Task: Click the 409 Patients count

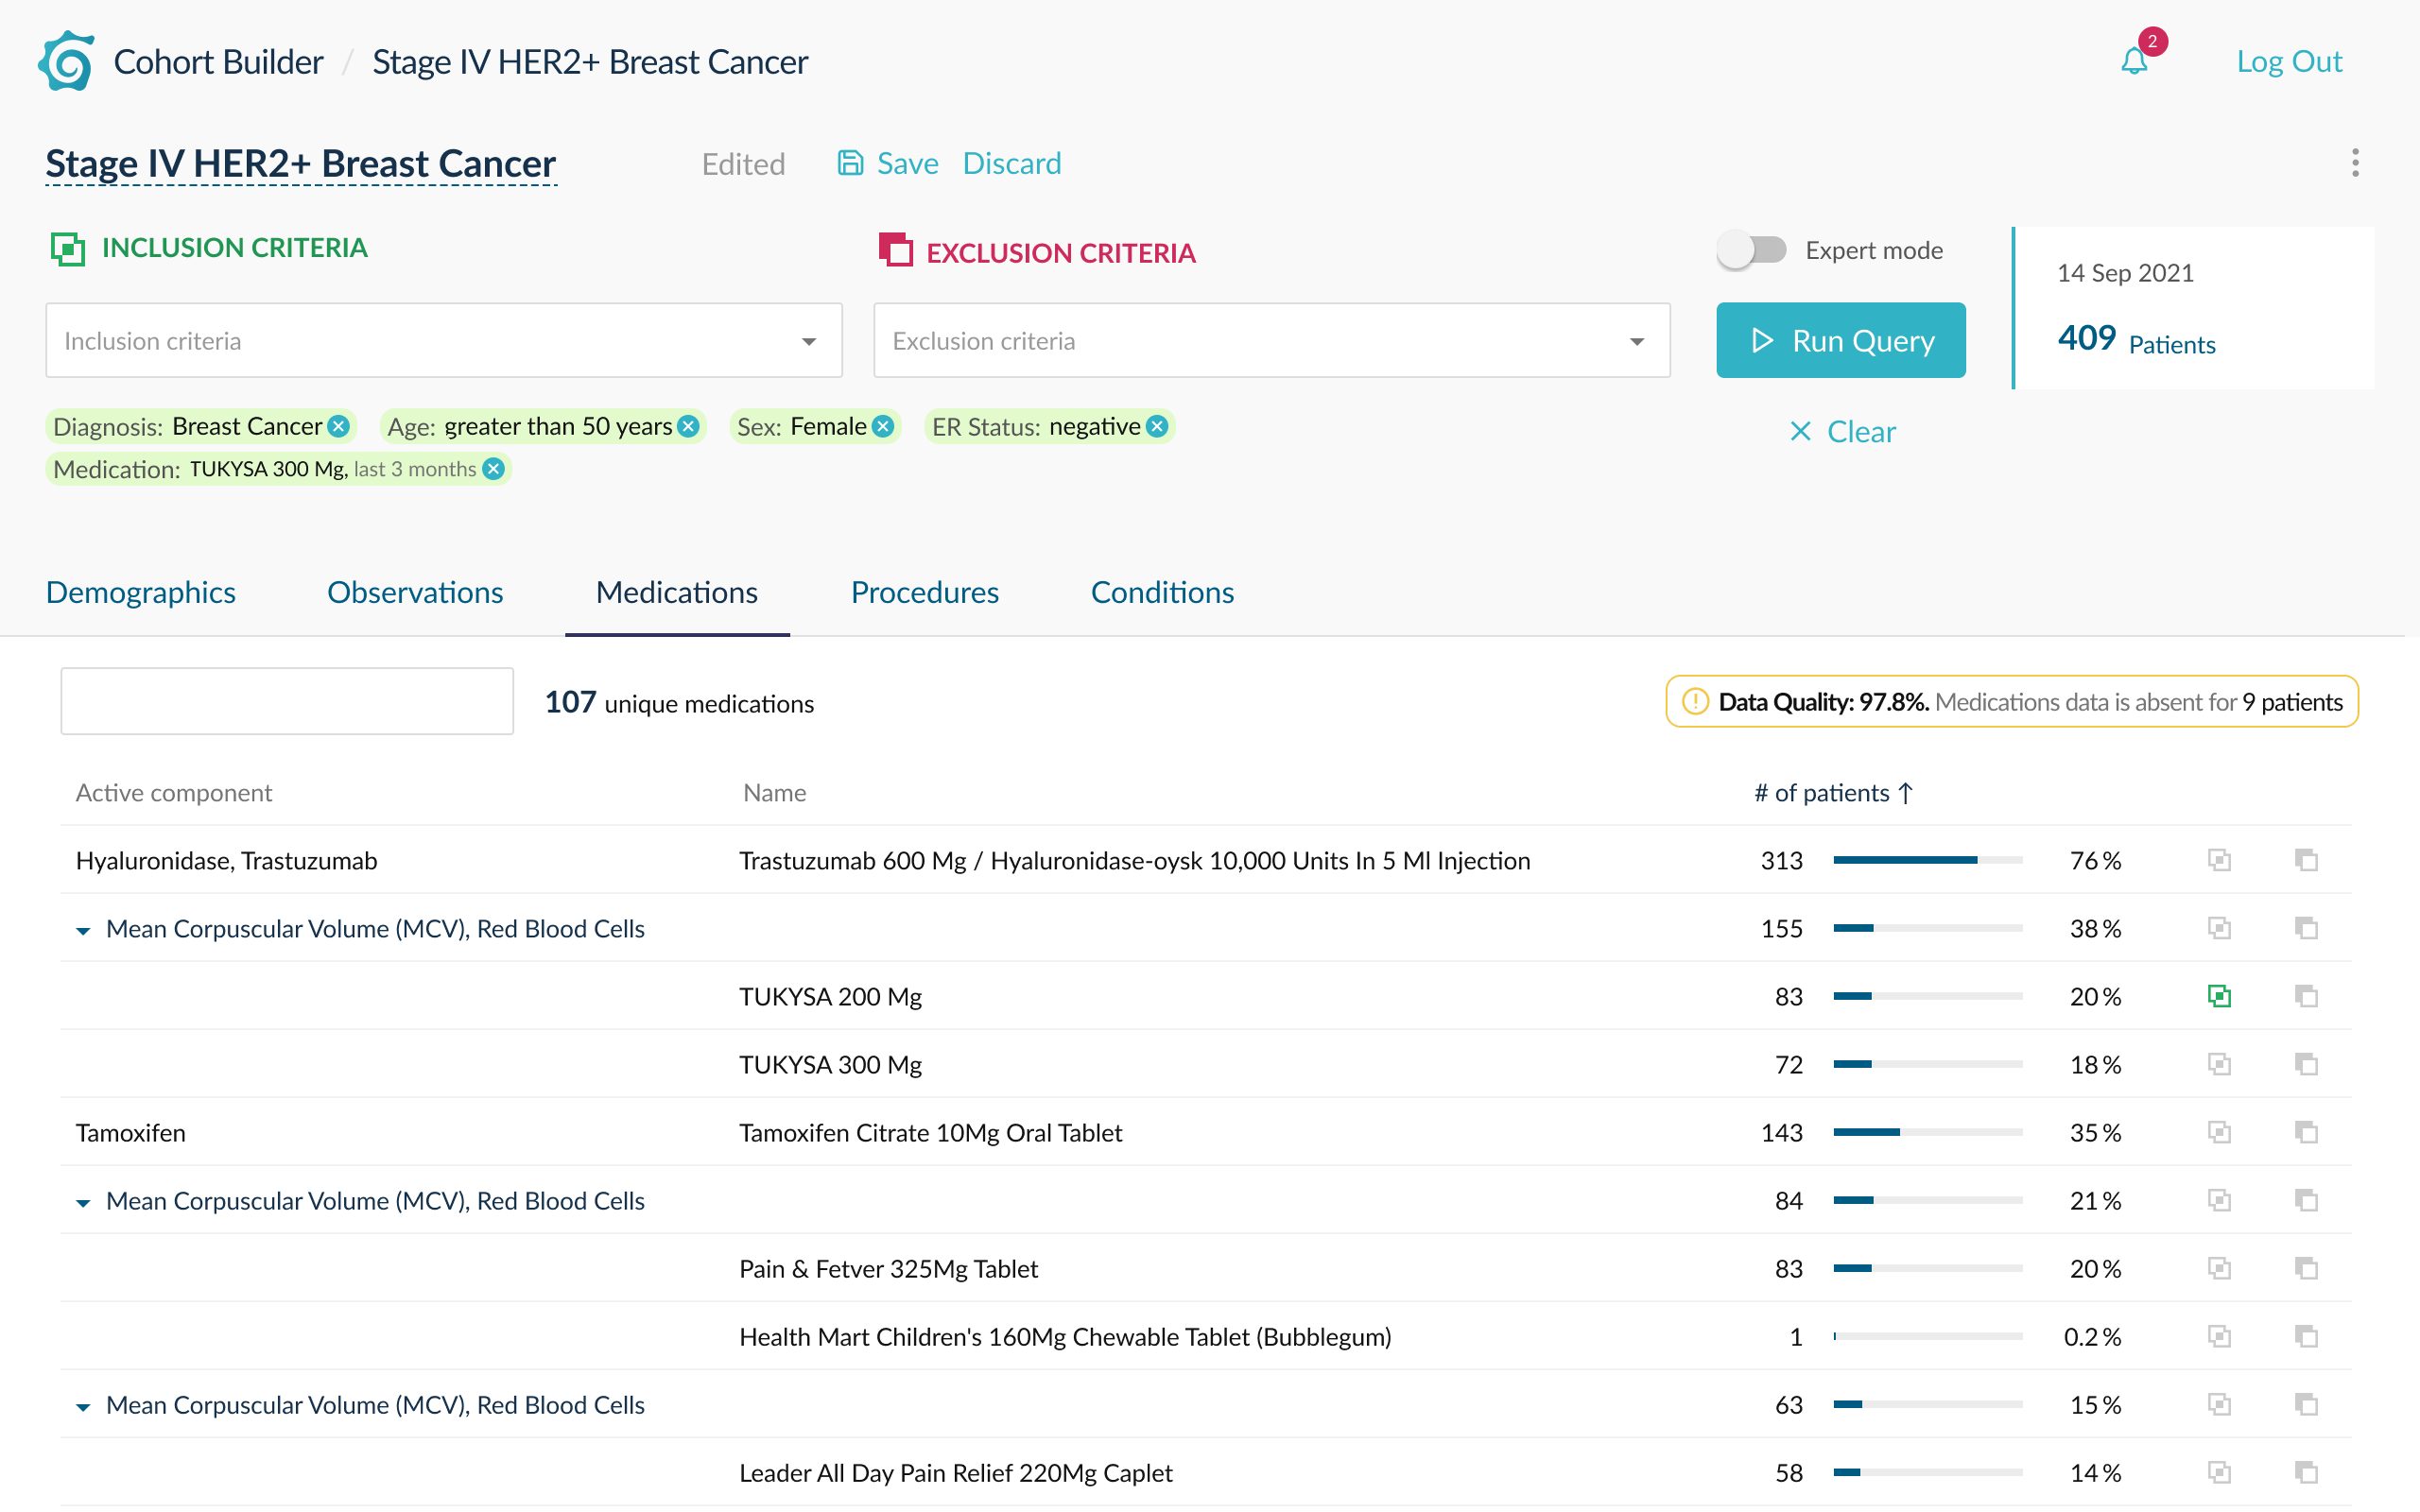Action: 2136,339
